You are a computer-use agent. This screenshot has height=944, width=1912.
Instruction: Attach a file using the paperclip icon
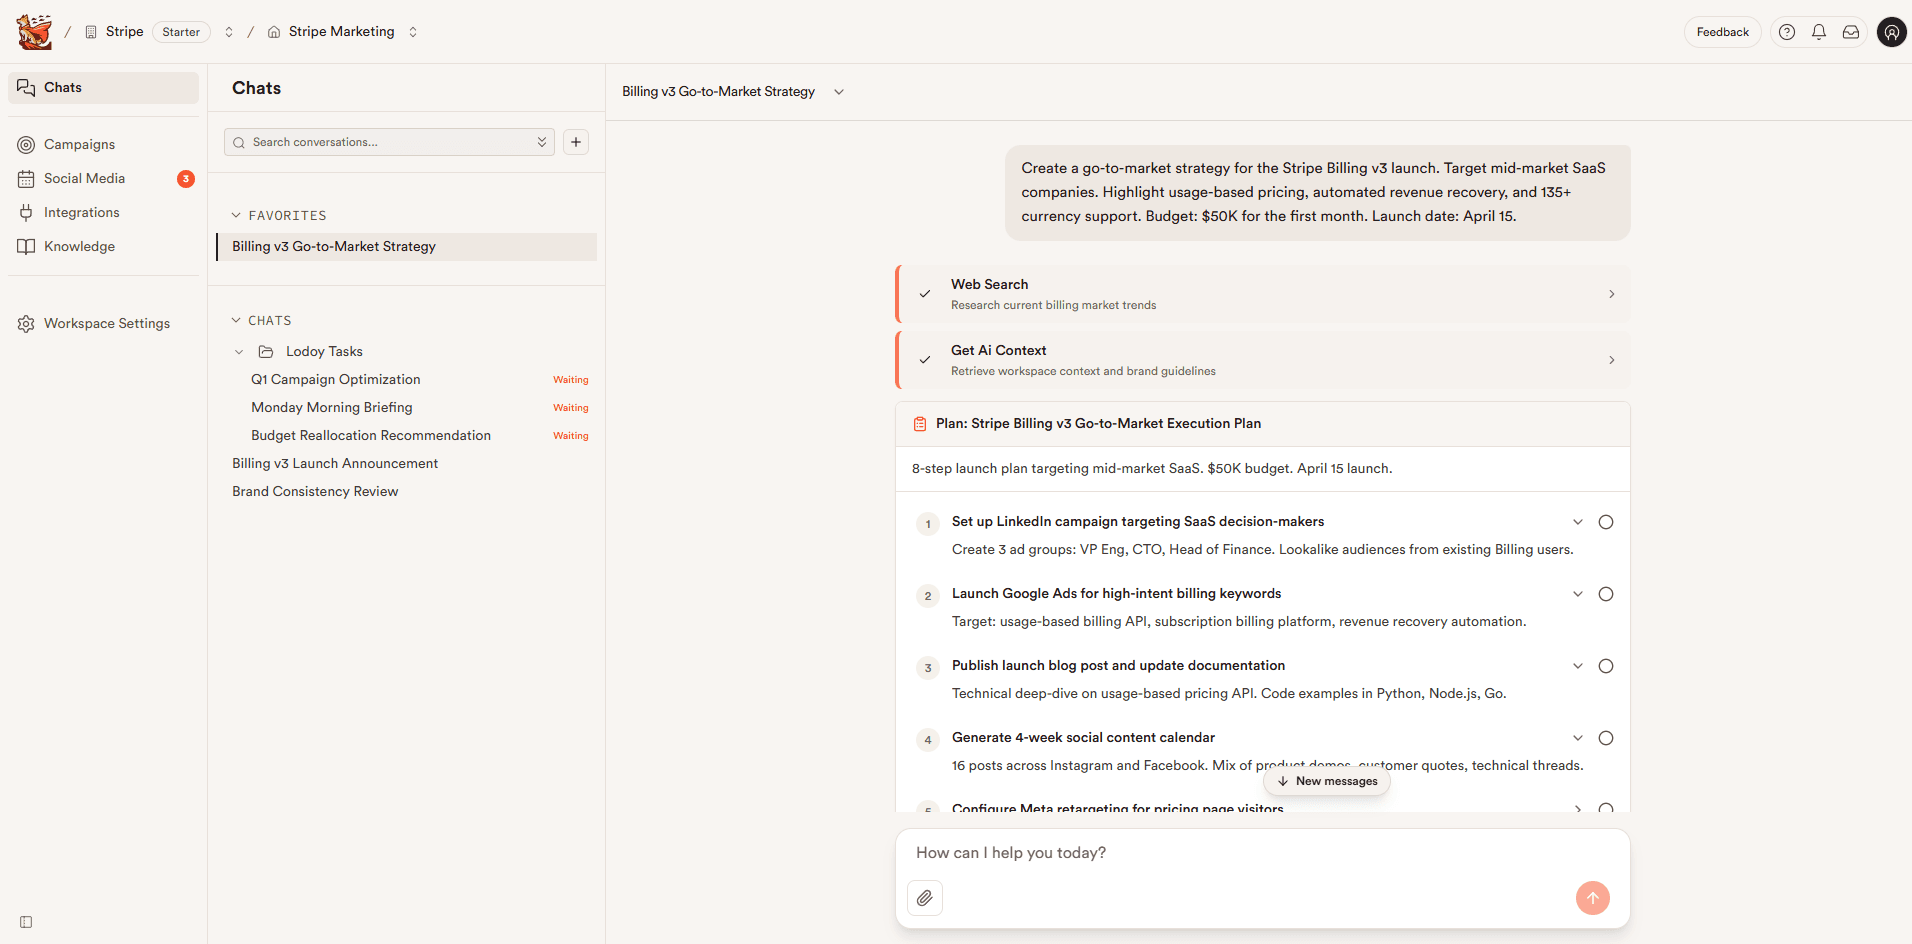(x=924, y=898)
